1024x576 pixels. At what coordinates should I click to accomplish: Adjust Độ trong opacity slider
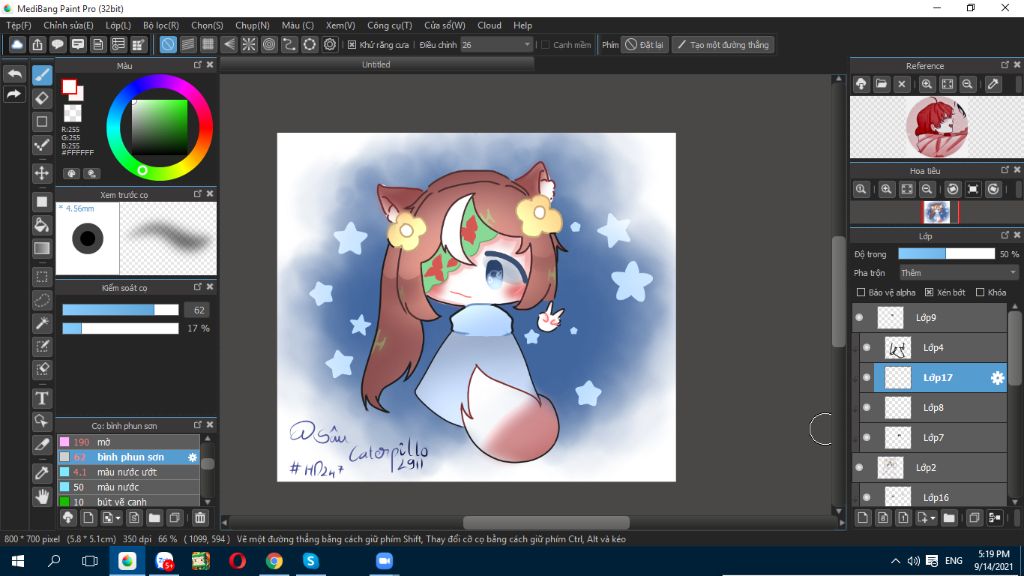click(946, 254)
